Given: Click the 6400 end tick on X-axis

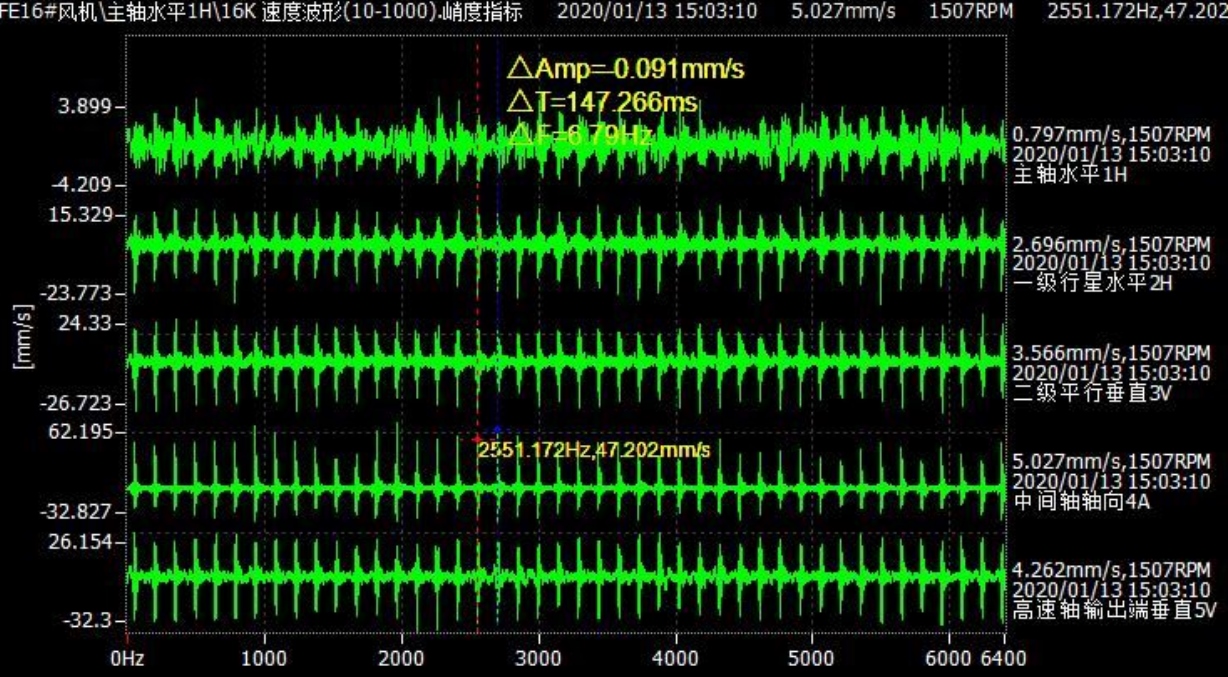Looking at the screenshot, I should click(1003, 659).
